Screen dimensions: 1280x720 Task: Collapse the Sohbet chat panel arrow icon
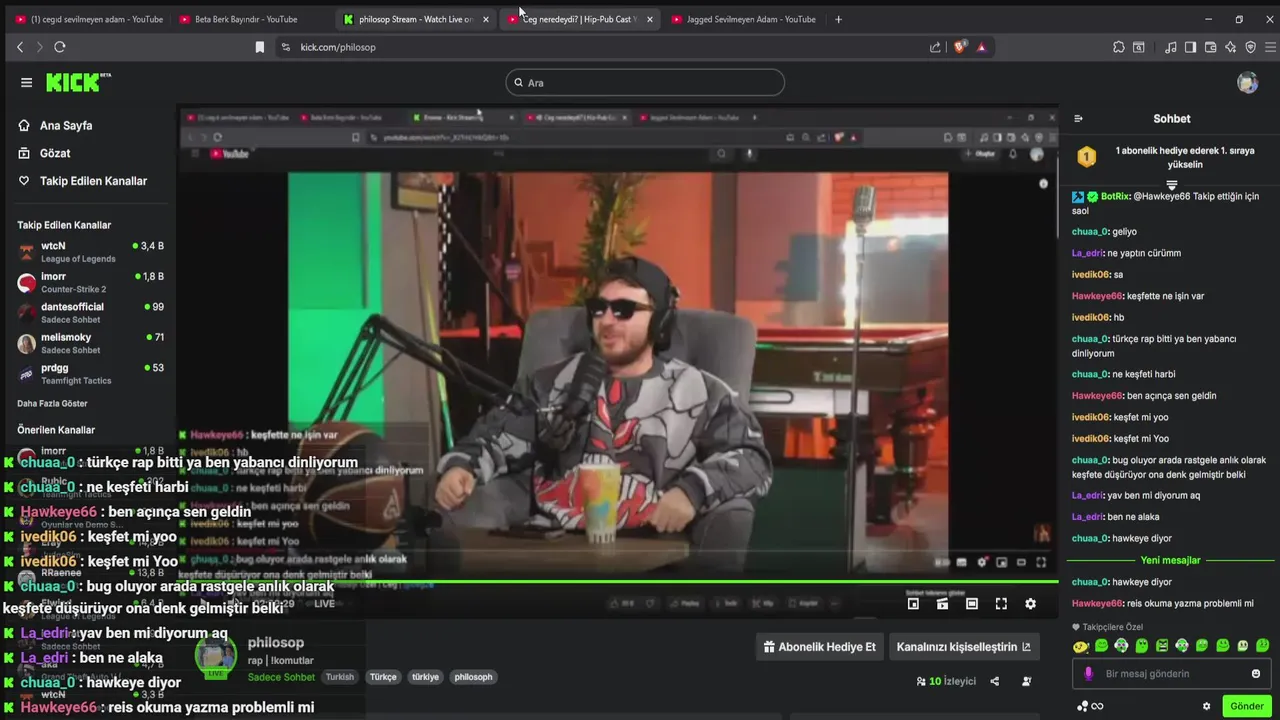[1078, 118]
